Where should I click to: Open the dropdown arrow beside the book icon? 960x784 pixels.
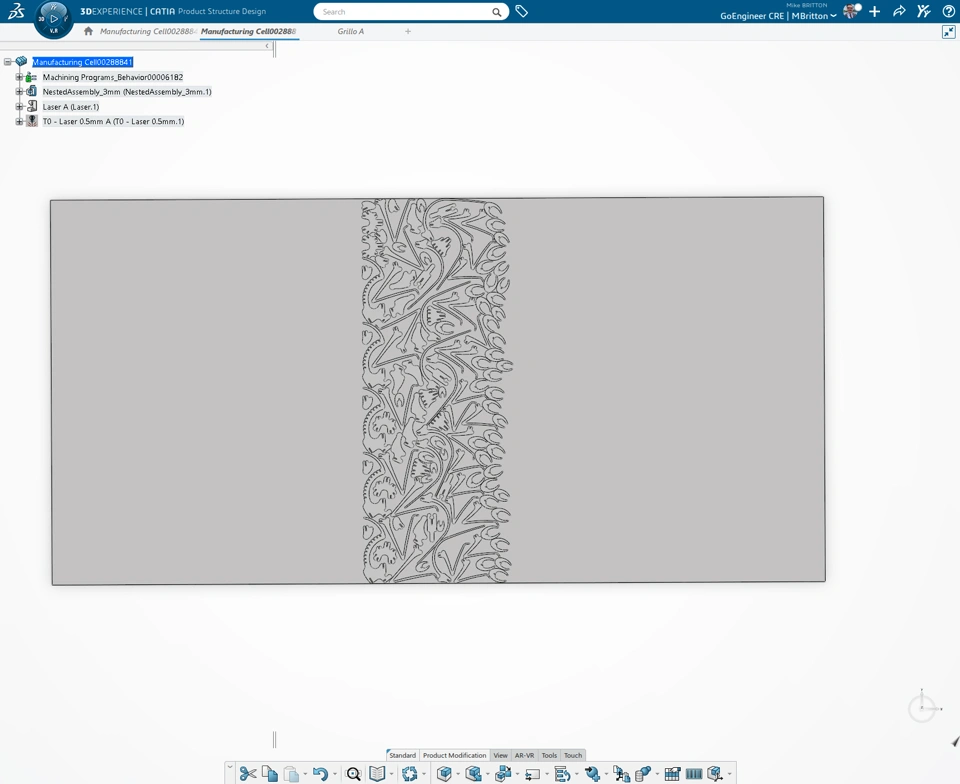(391, 775)
